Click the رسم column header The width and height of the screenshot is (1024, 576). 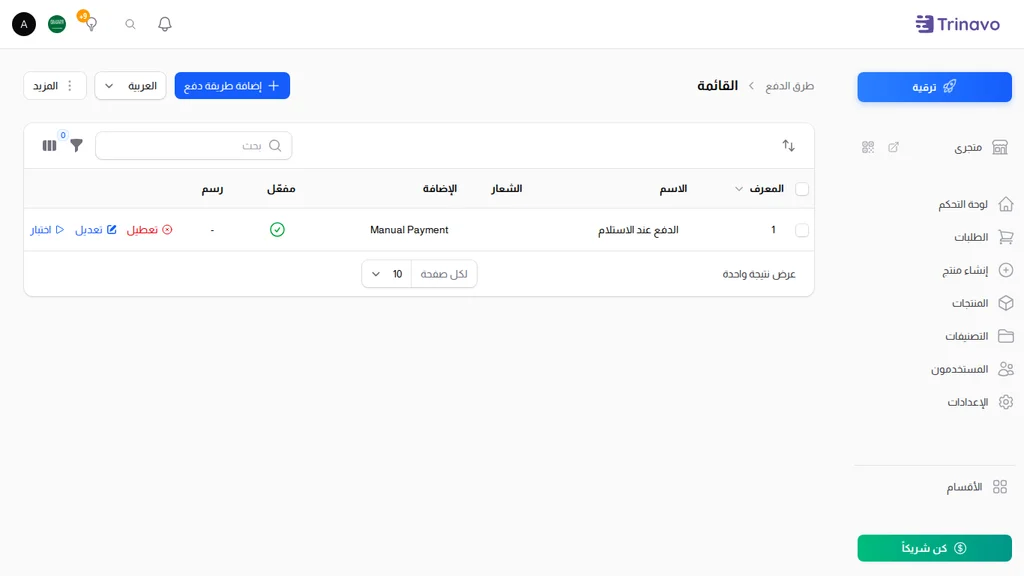[x=212, y=189]
